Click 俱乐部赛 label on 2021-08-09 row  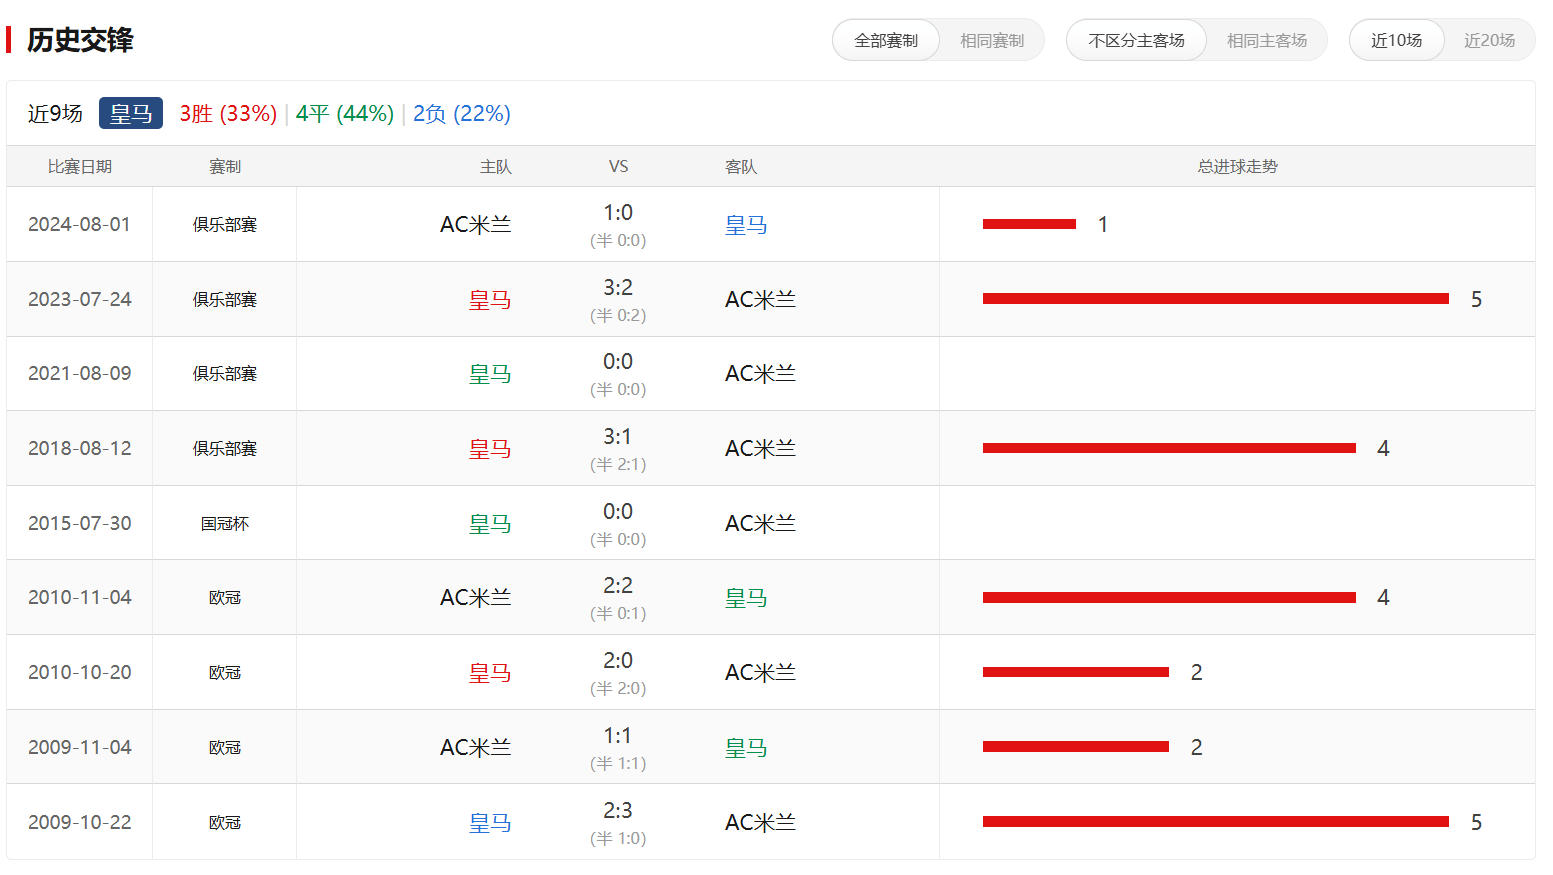click(x=225, y=373)
